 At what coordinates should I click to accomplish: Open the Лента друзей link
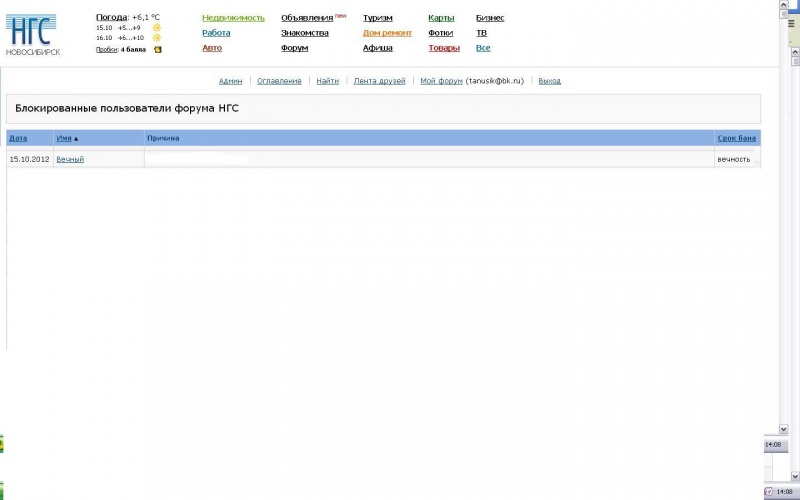coord(379,81)
